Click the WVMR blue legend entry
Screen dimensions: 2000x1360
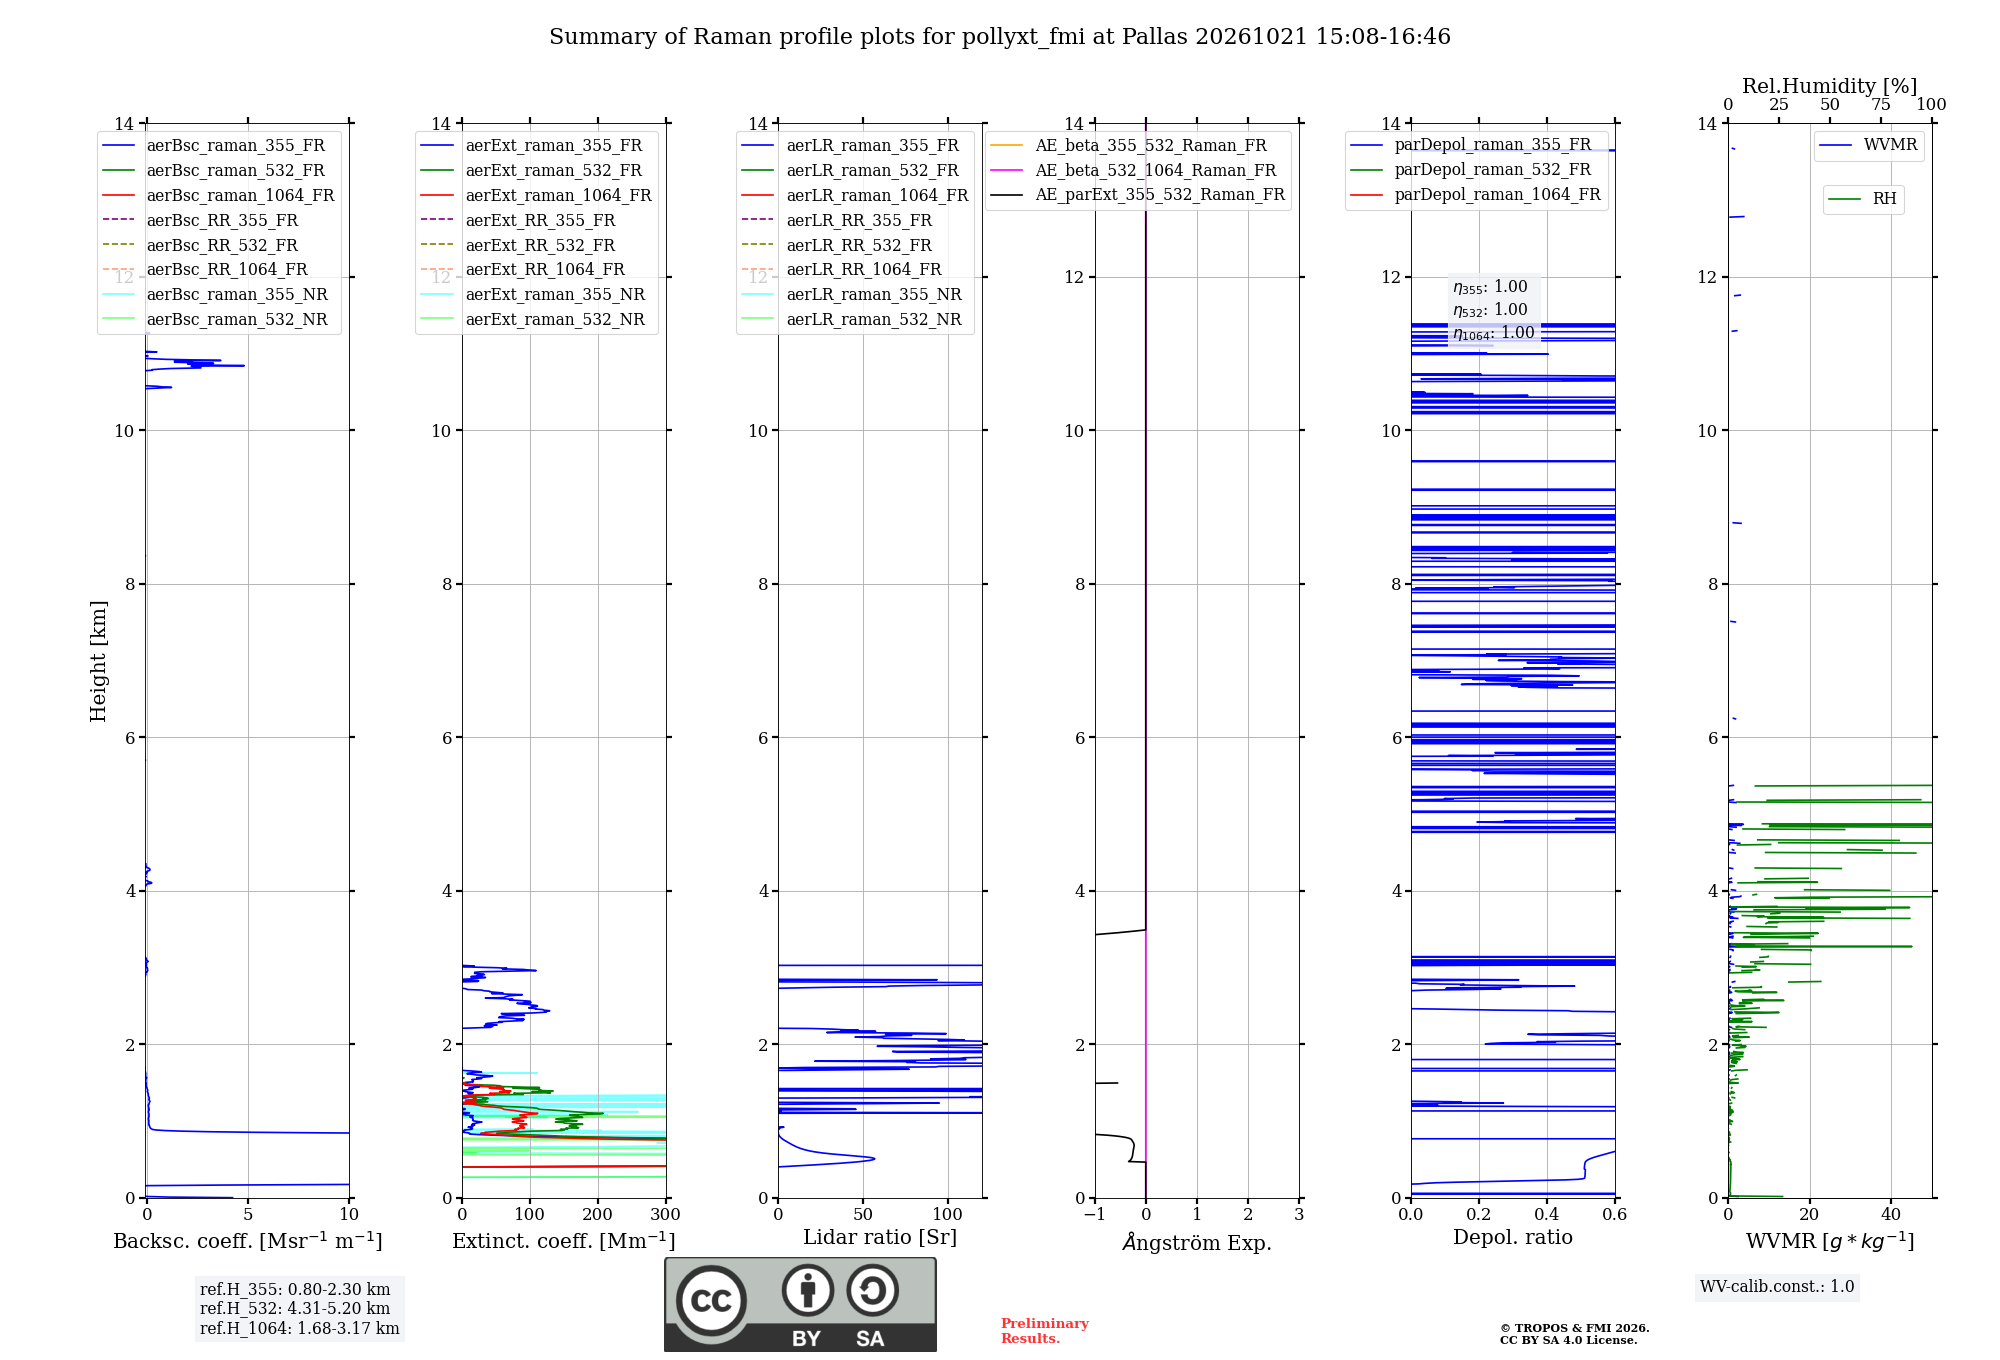[1868, 145]
